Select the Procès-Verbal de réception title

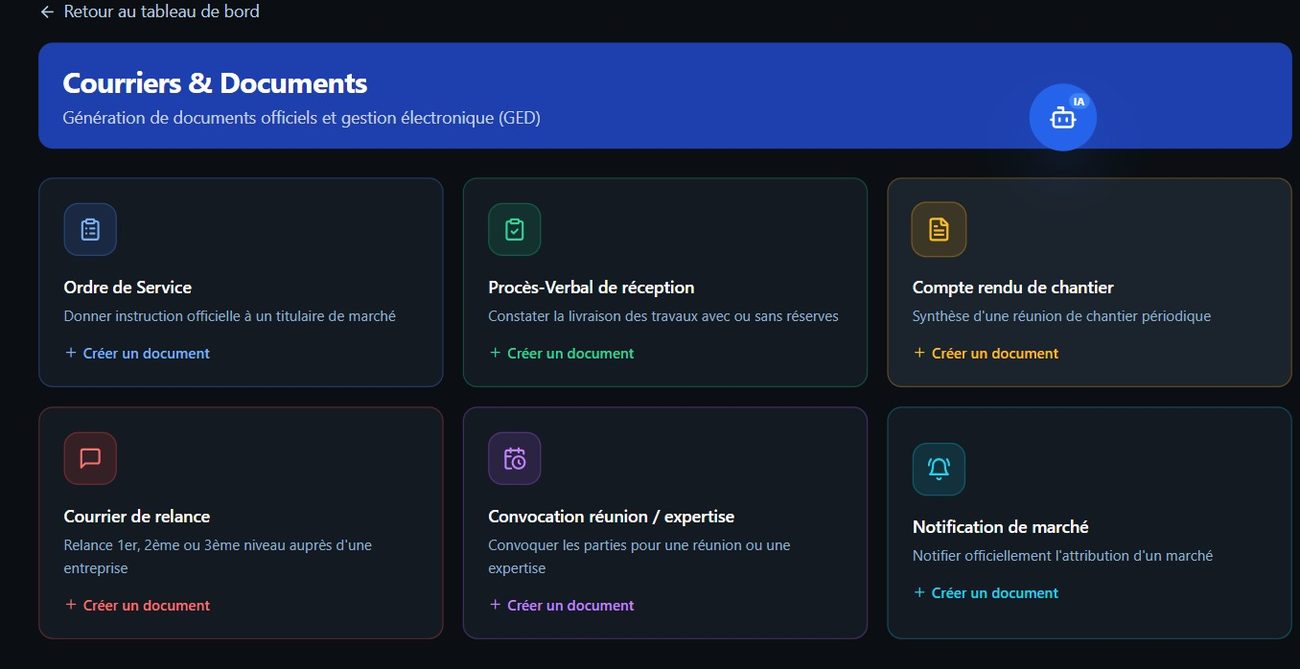(591, 287)
